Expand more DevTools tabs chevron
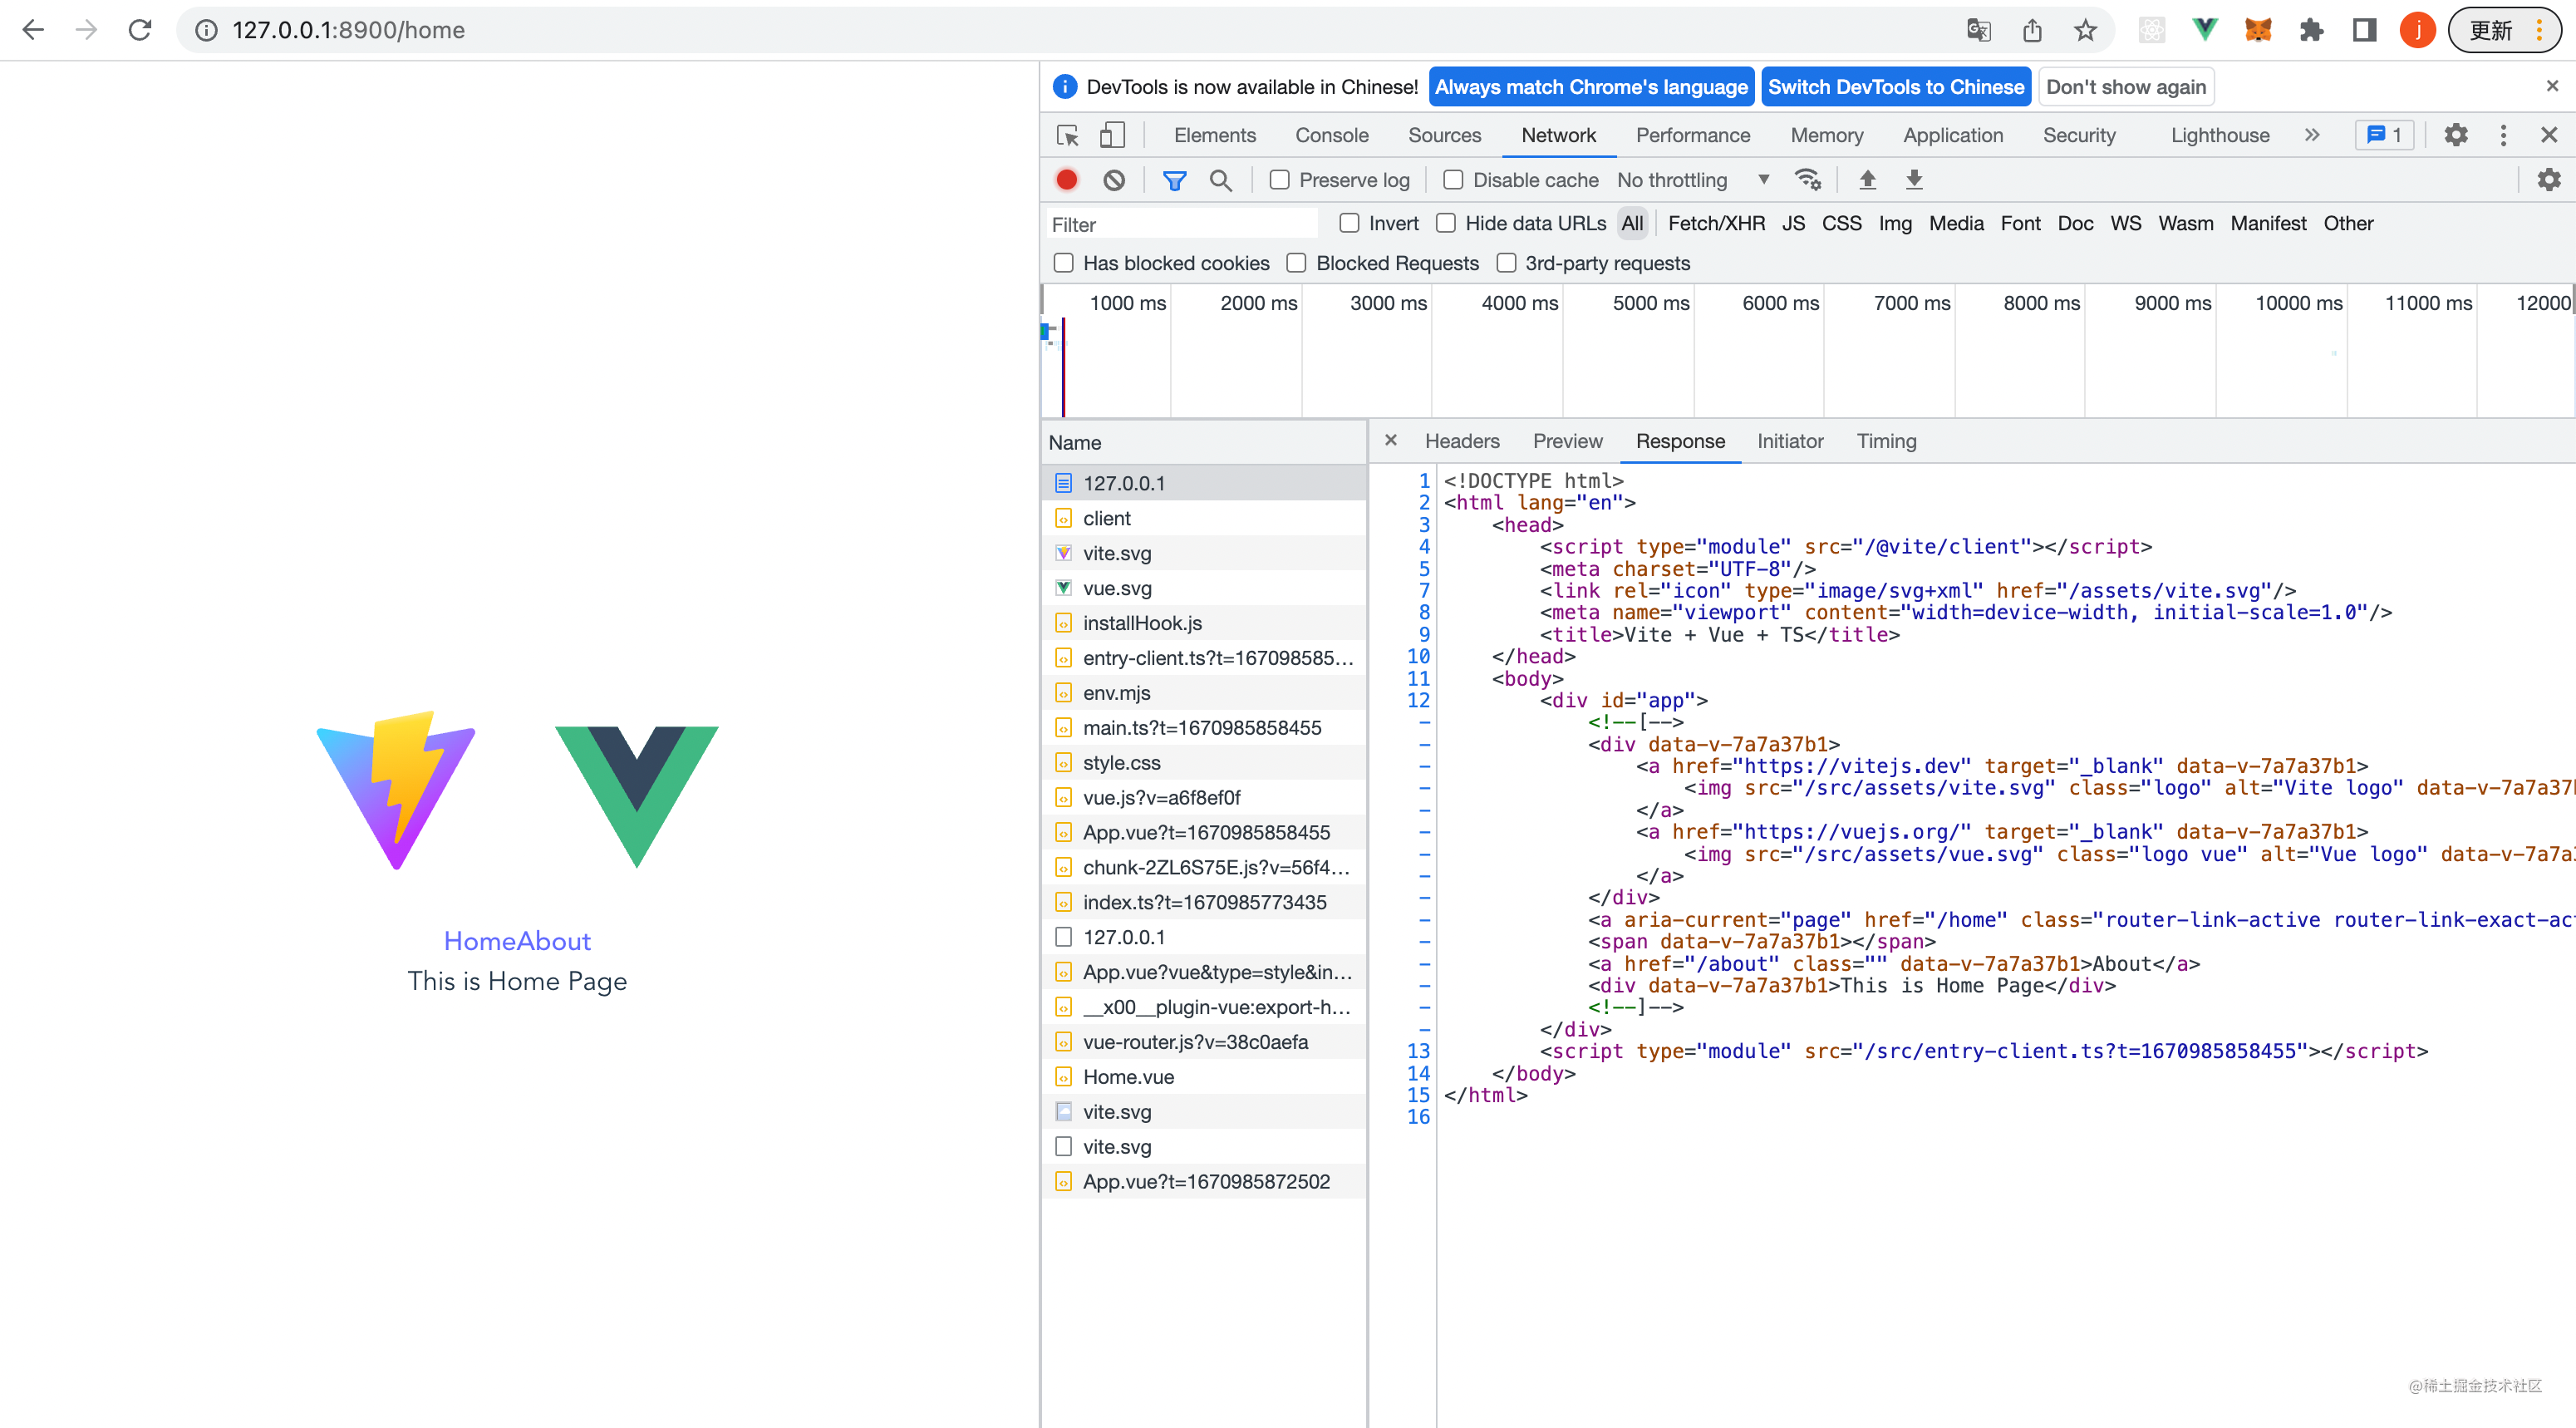The image size is (2576, 1428). (2311, 135)
